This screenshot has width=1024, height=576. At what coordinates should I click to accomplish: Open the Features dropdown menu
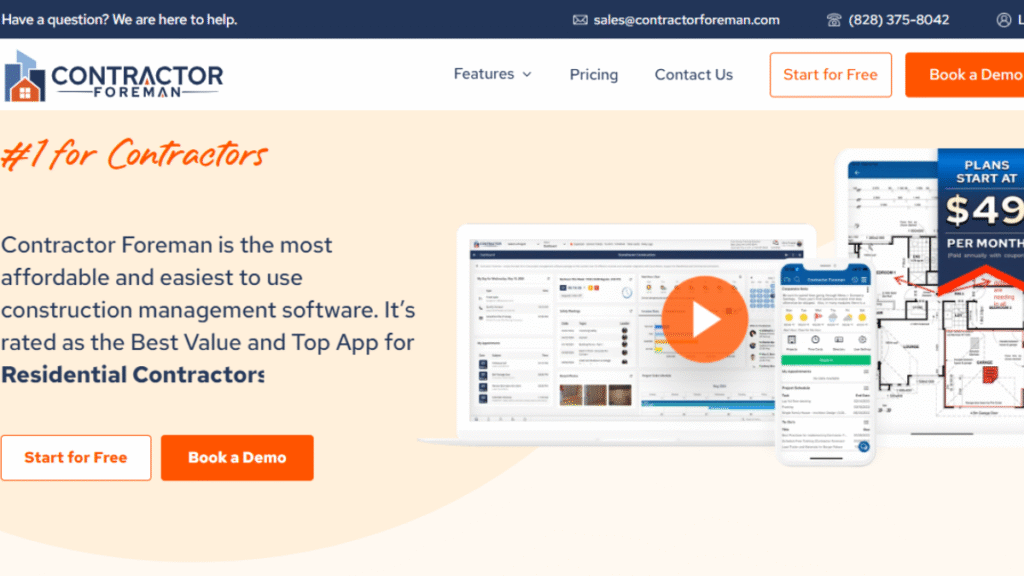(484, 74)
